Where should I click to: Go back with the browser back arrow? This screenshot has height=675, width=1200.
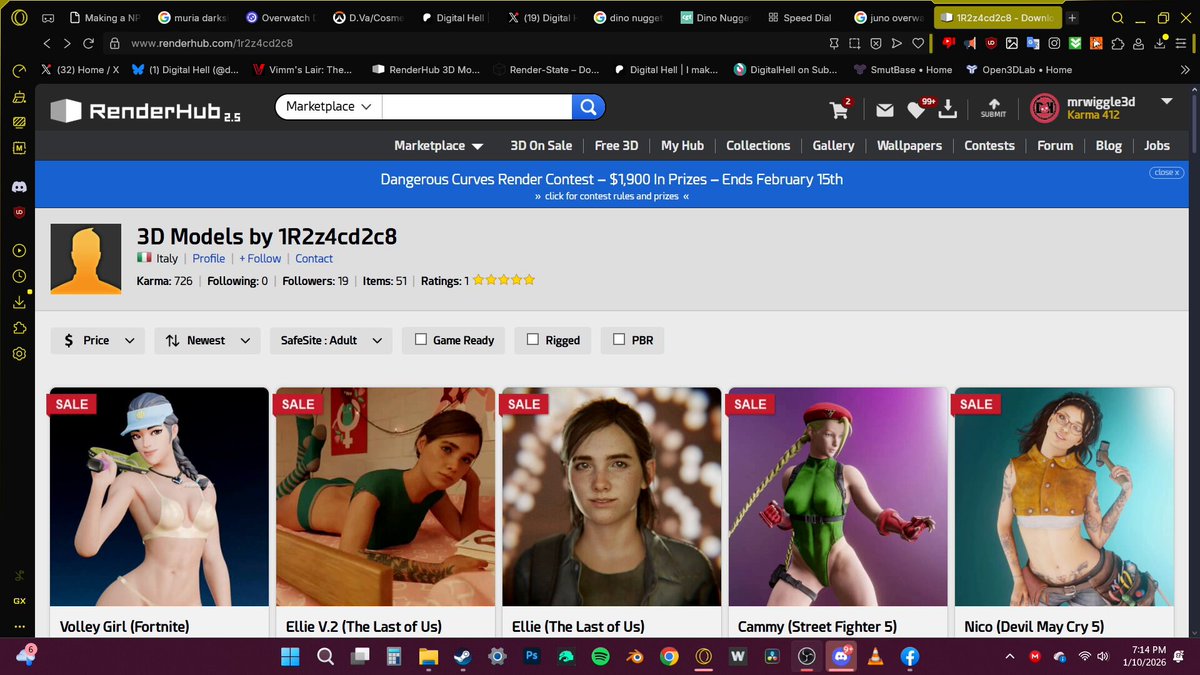(x=47, y=43)
